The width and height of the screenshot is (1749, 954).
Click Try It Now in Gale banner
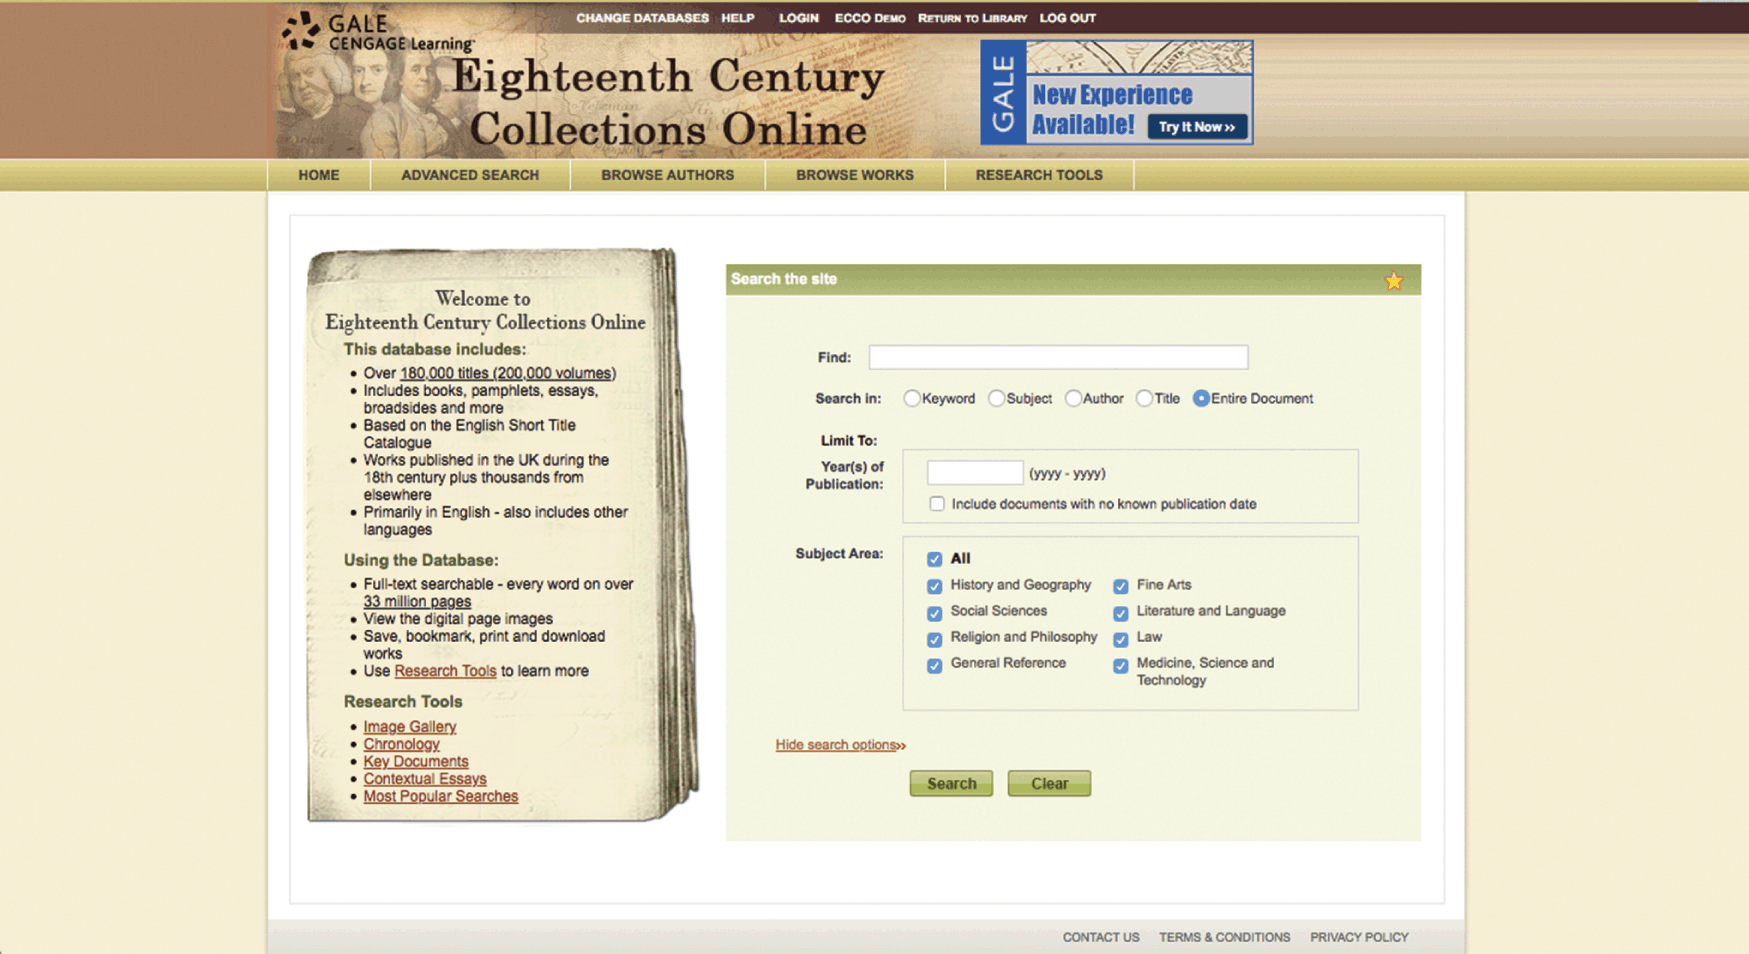(x=1197, y=127)
